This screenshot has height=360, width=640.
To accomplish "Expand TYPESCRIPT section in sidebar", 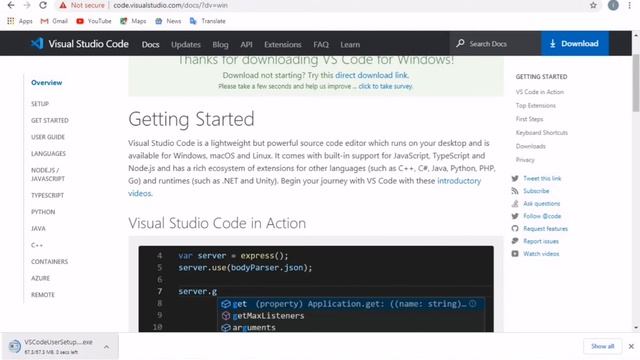I will 47,195.
